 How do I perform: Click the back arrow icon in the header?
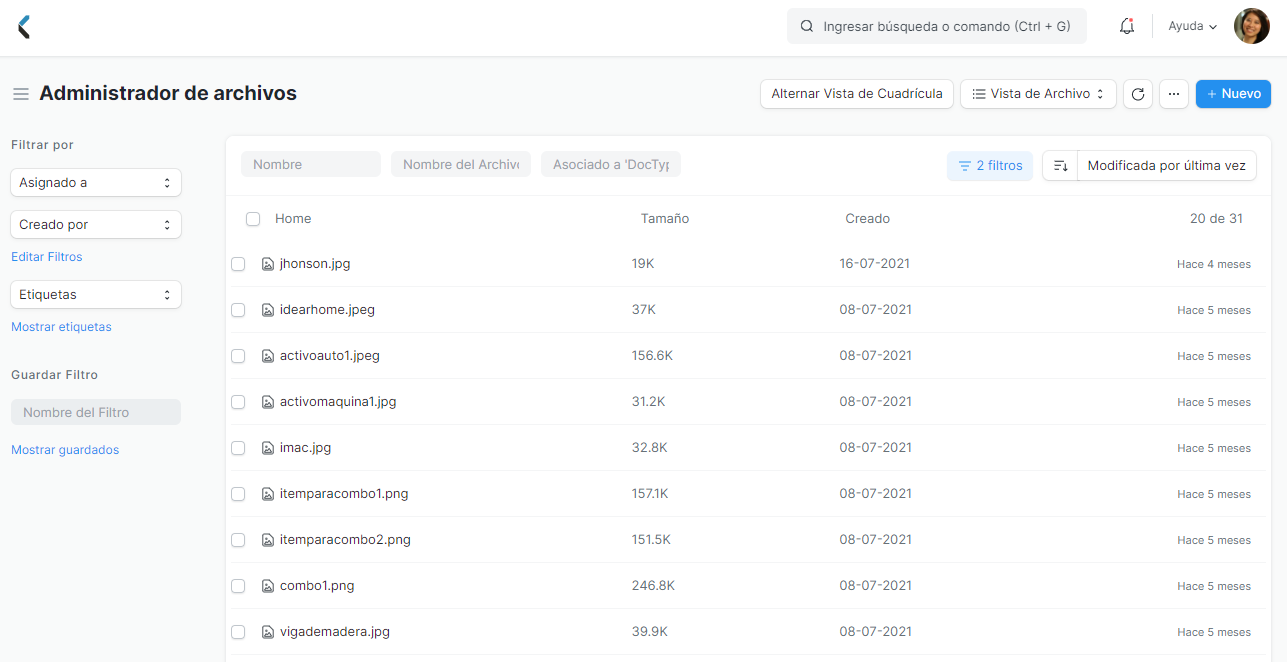tap(22, 26)
